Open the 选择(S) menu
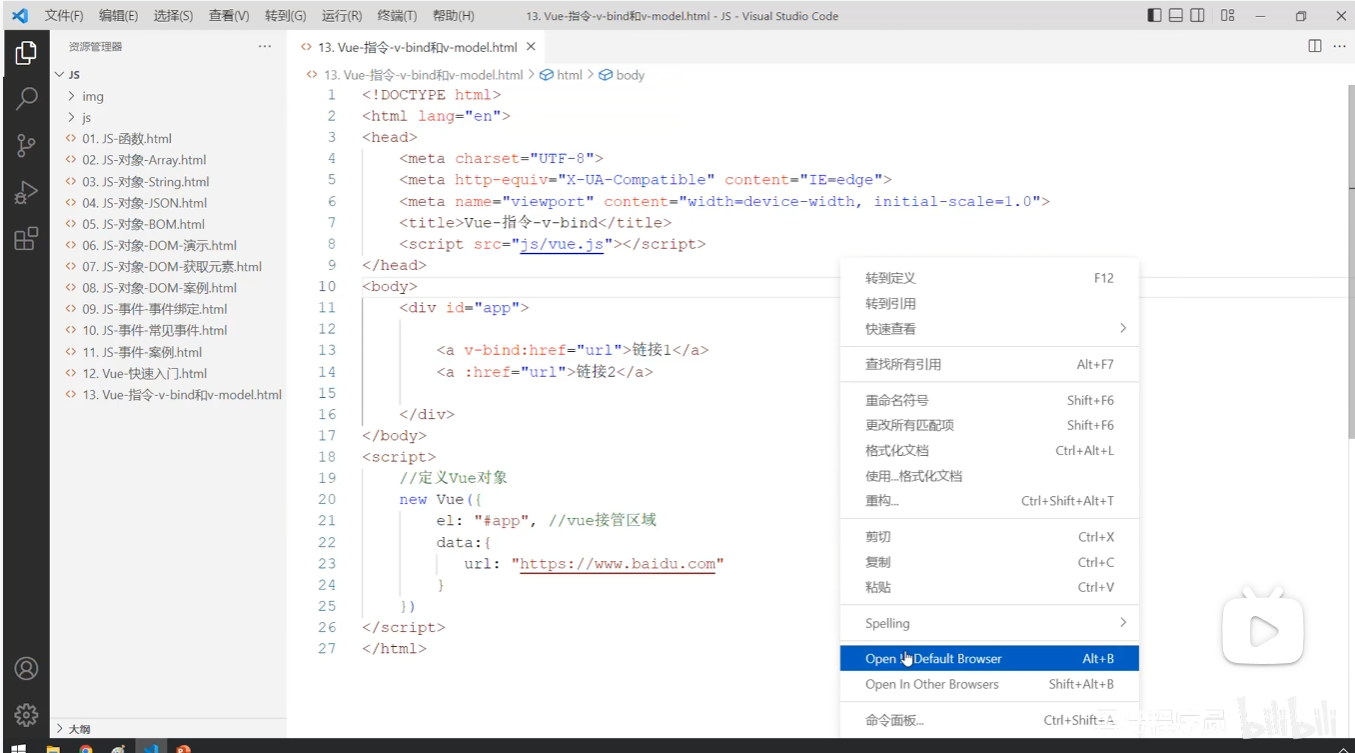This screenshot has height=753, width=1355. click(x=173, y=16)
